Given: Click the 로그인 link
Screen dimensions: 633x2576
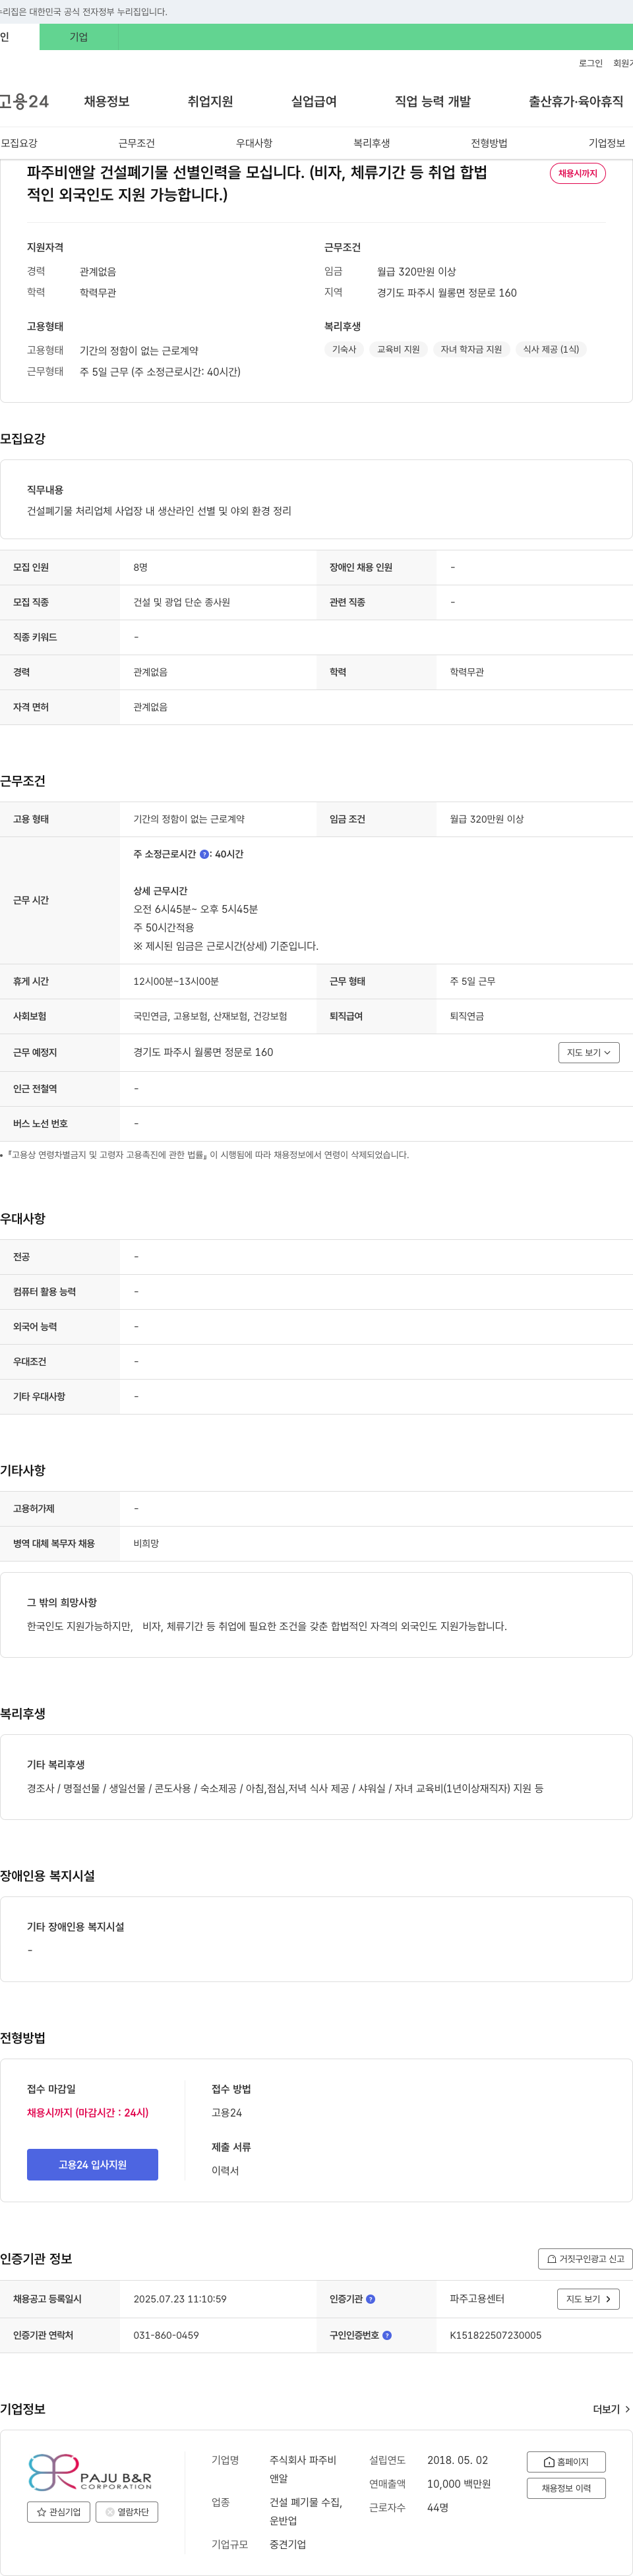Looking at the screenshot, I should tap(591, 63).
